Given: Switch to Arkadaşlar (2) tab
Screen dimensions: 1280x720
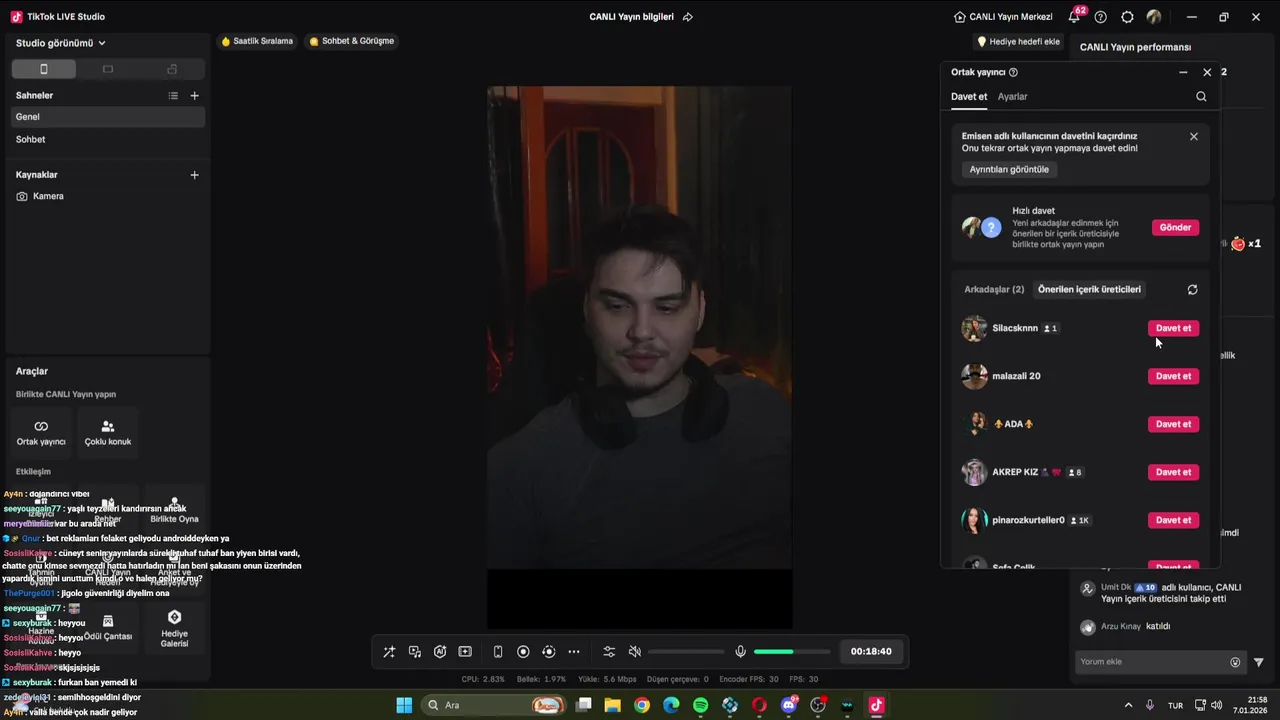Looking at the screenshot, I should pos(994,290).
